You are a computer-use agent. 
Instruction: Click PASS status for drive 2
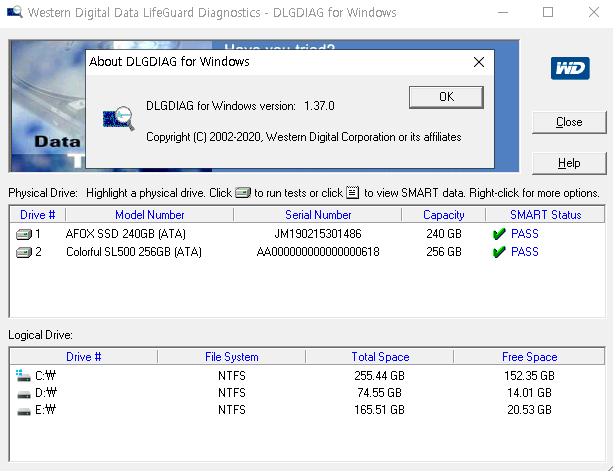point(525,252)
